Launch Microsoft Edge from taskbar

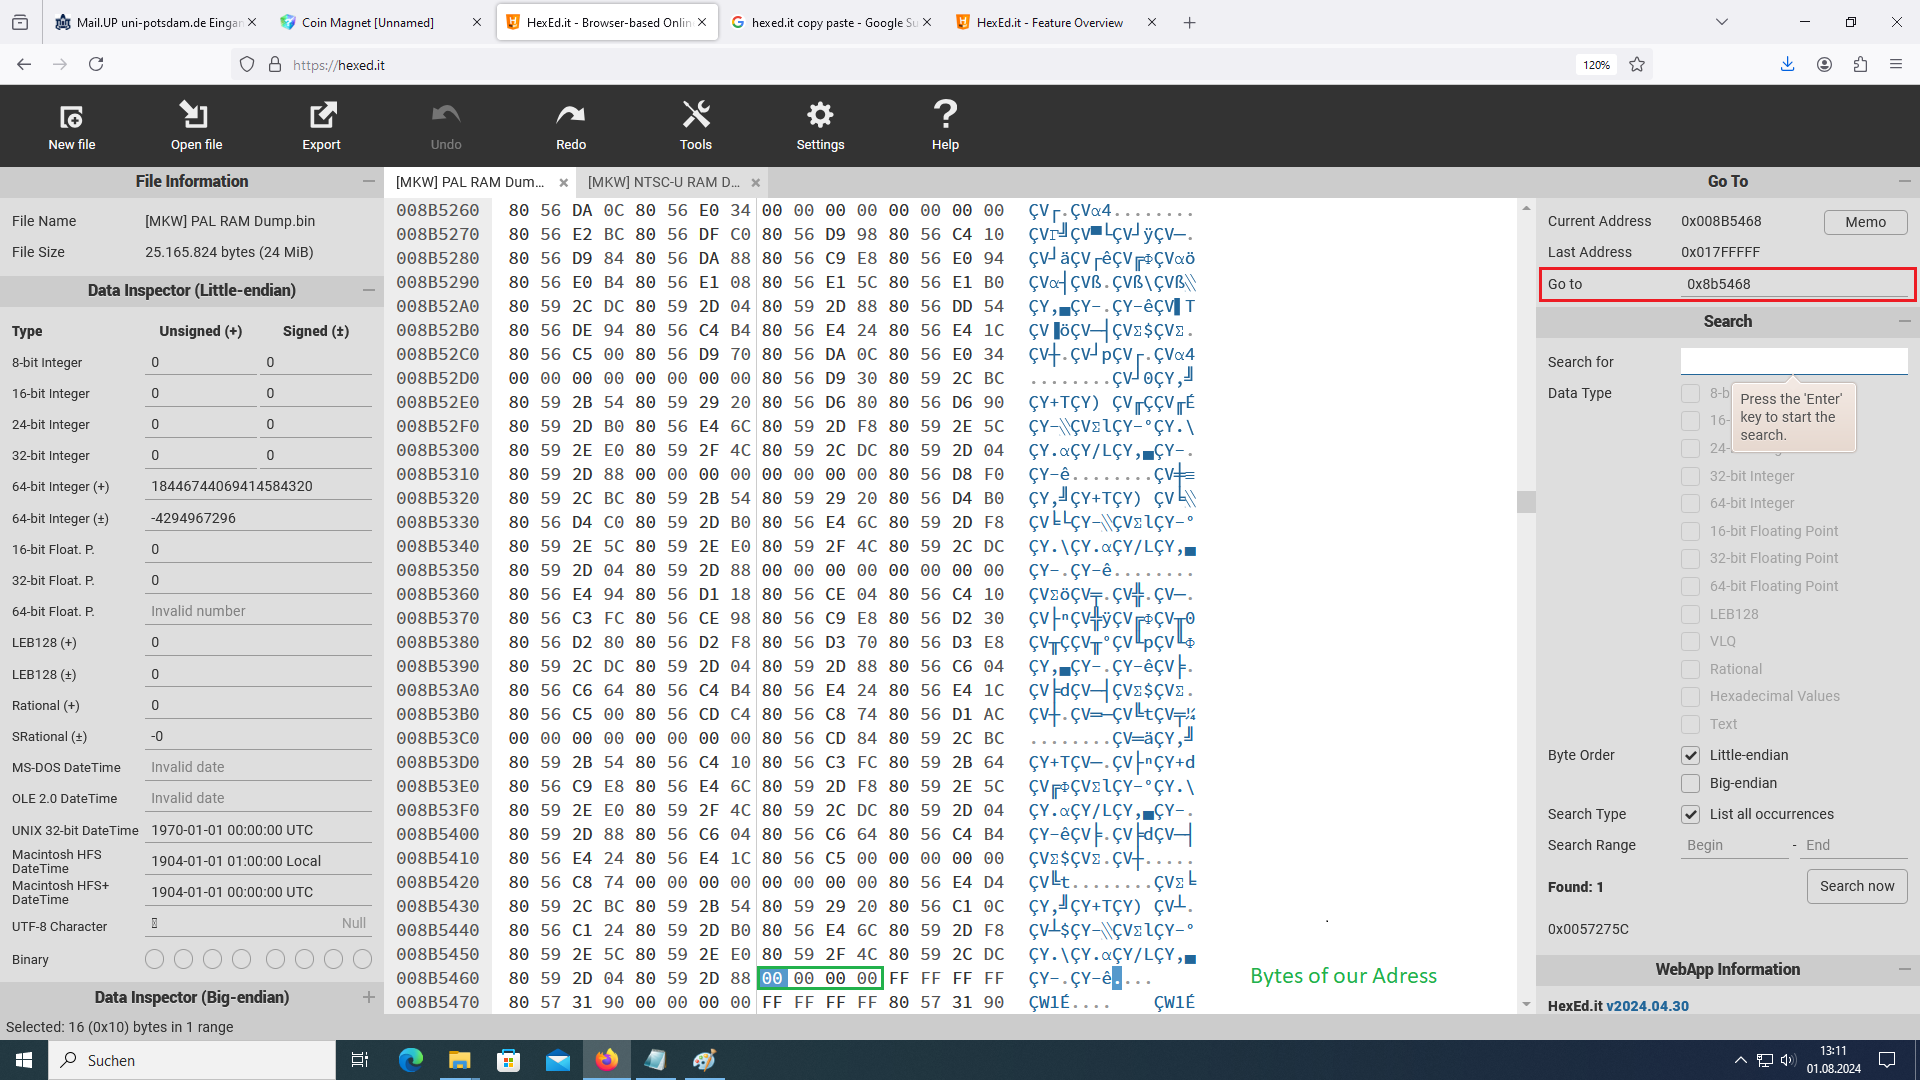tap(410, 1060)
